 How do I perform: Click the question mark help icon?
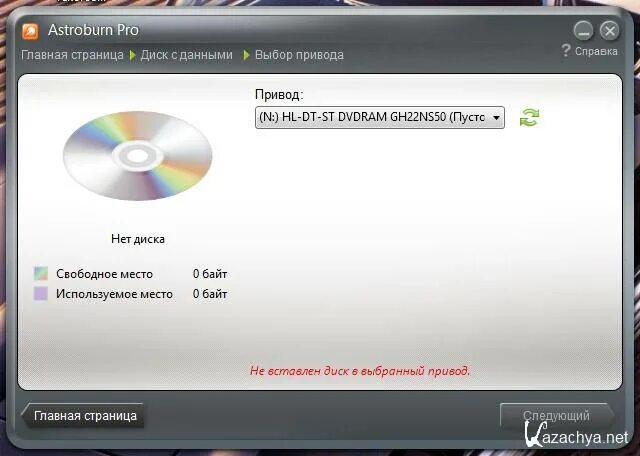[566, 51]
